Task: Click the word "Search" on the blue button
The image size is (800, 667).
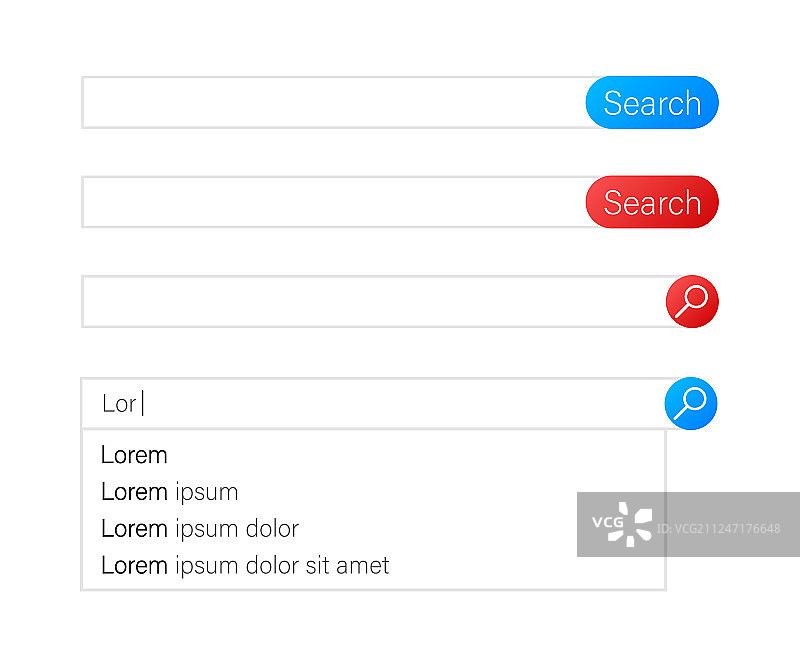Action: pyautogui.click(x=652, y=103)
